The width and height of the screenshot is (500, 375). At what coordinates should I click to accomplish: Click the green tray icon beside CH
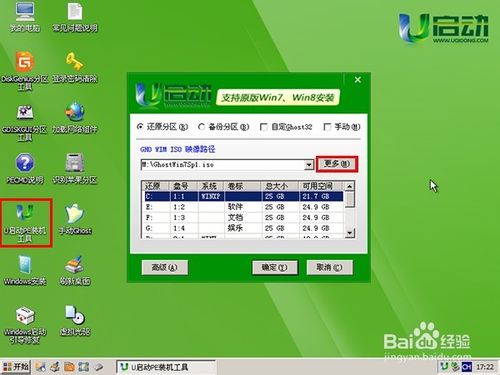[455, 367]
